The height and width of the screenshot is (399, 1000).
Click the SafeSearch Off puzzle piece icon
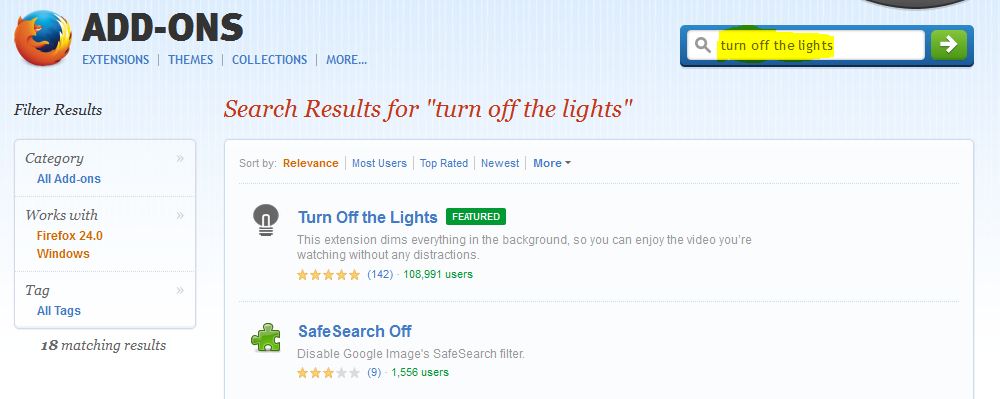click(x=265, y=338)
